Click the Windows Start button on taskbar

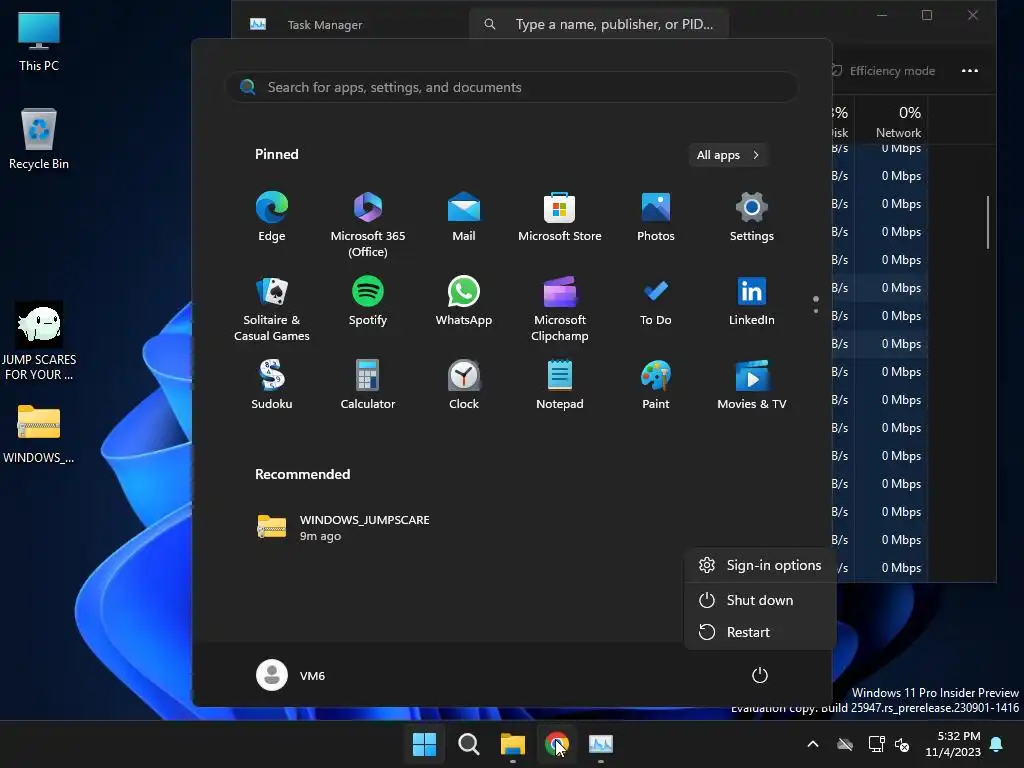(424, 744)
